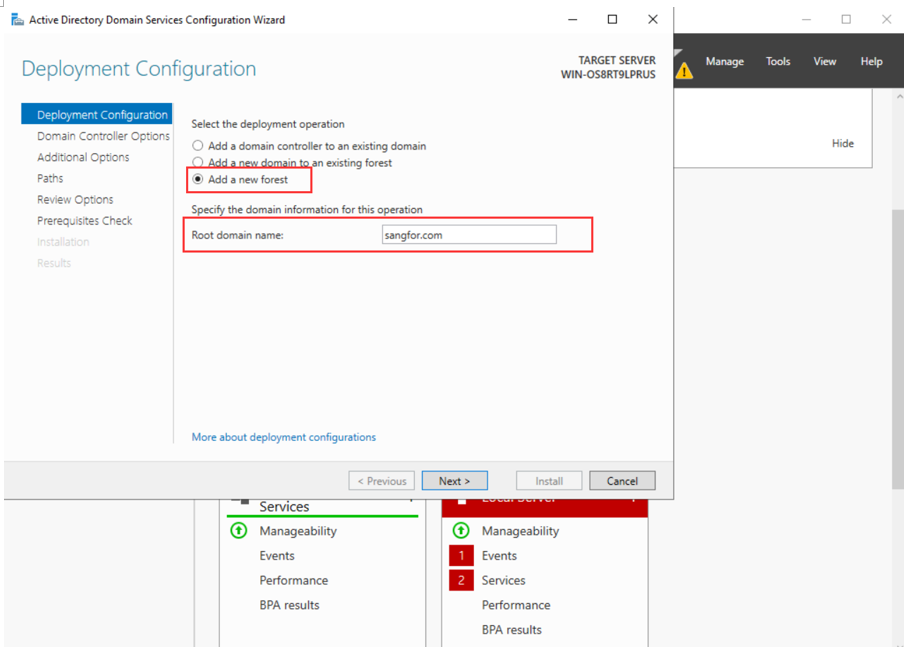Open the yellow warning notification icon
This screenshot has height=647, width=904.
click(x=684, y=70)
